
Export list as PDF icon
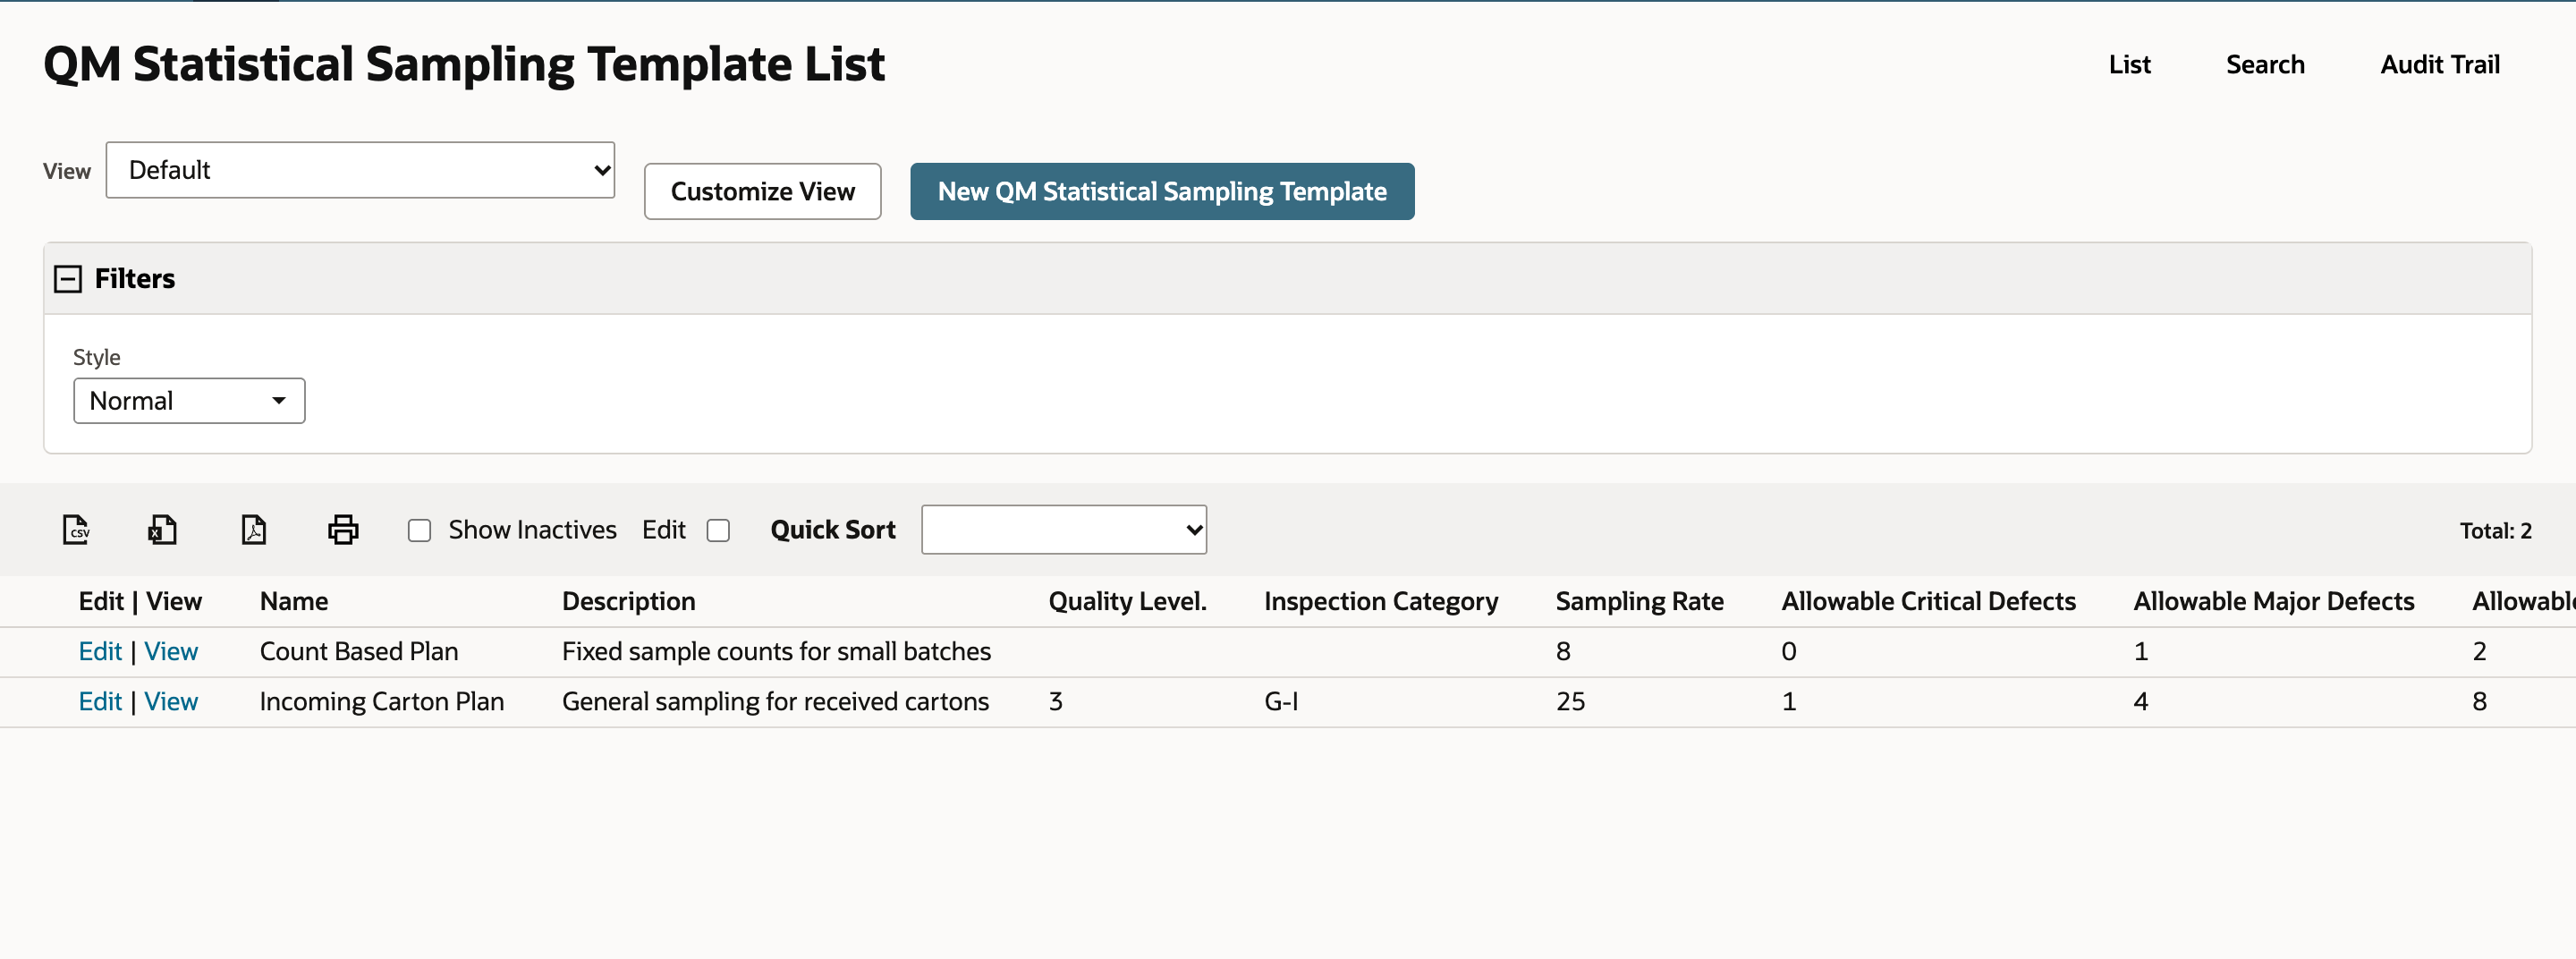pos(254,529)
